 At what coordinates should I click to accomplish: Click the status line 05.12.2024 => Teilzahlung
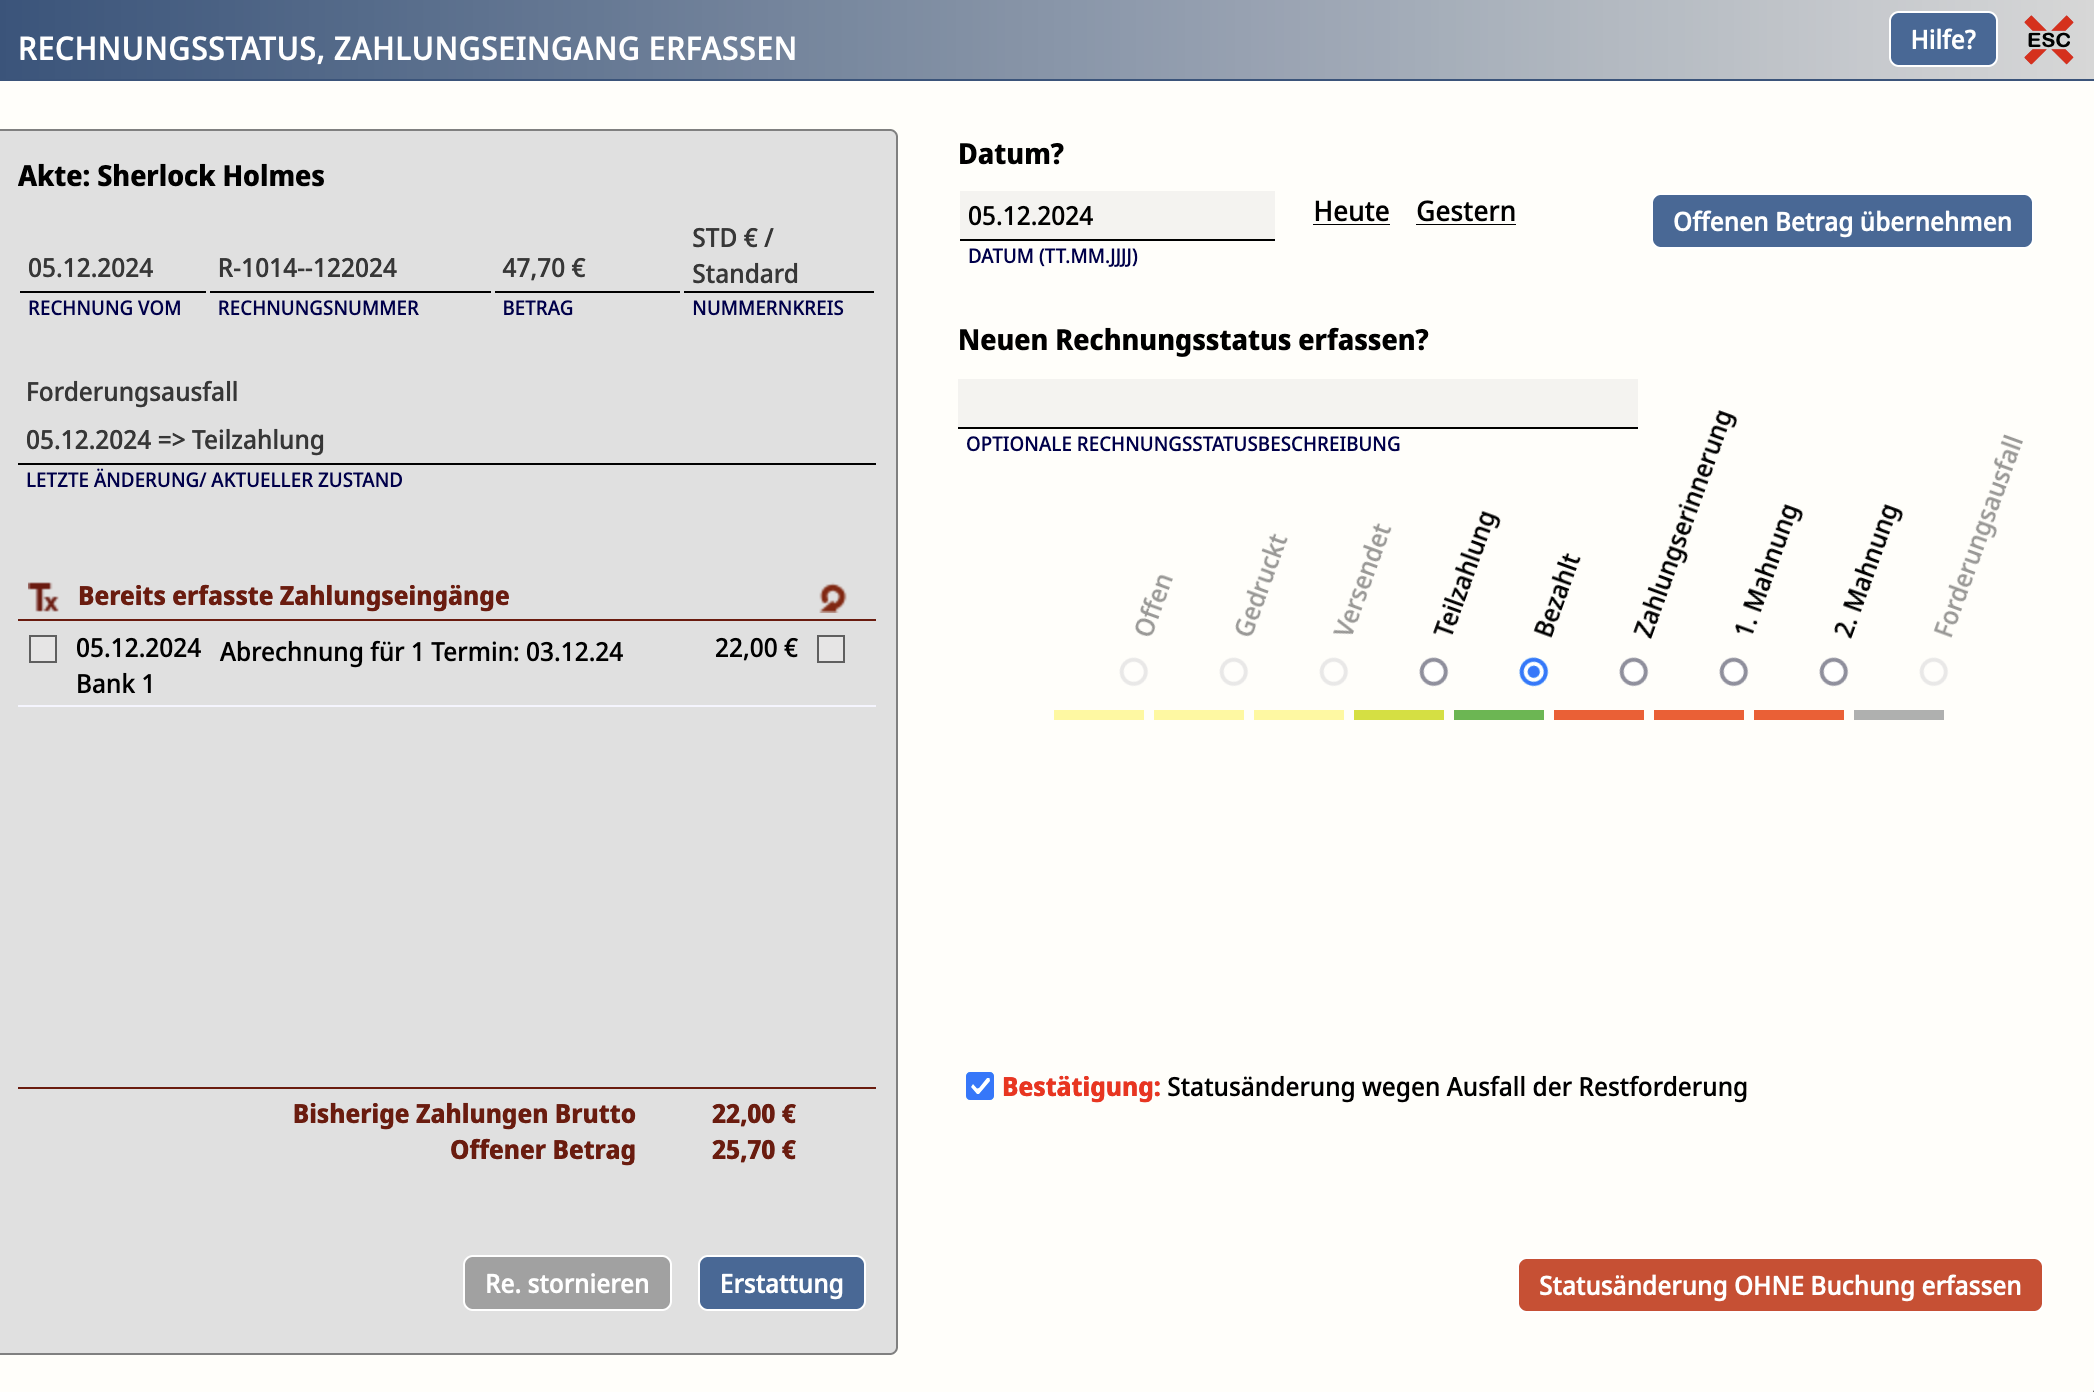click(x=175, y=440)
